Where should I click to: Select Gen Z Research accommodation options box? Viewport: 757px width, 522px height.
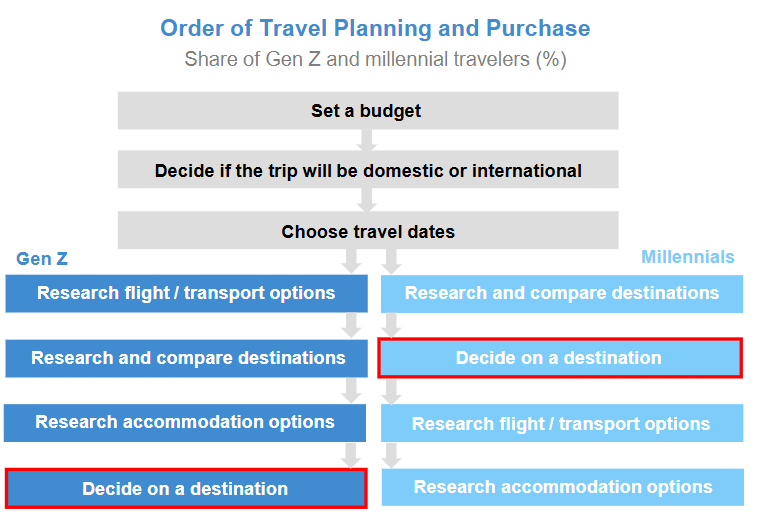click(x=186, y=422)
